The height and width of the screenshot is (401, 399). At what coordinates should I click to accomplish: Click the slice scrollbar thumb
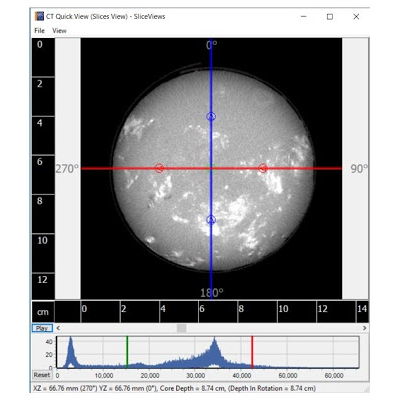click(181, 328)
